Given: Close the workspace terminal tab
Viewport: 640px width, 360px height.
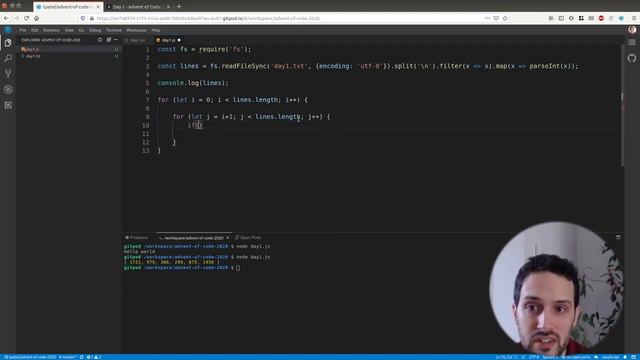Looking at the screenshot, I should 228,238.
